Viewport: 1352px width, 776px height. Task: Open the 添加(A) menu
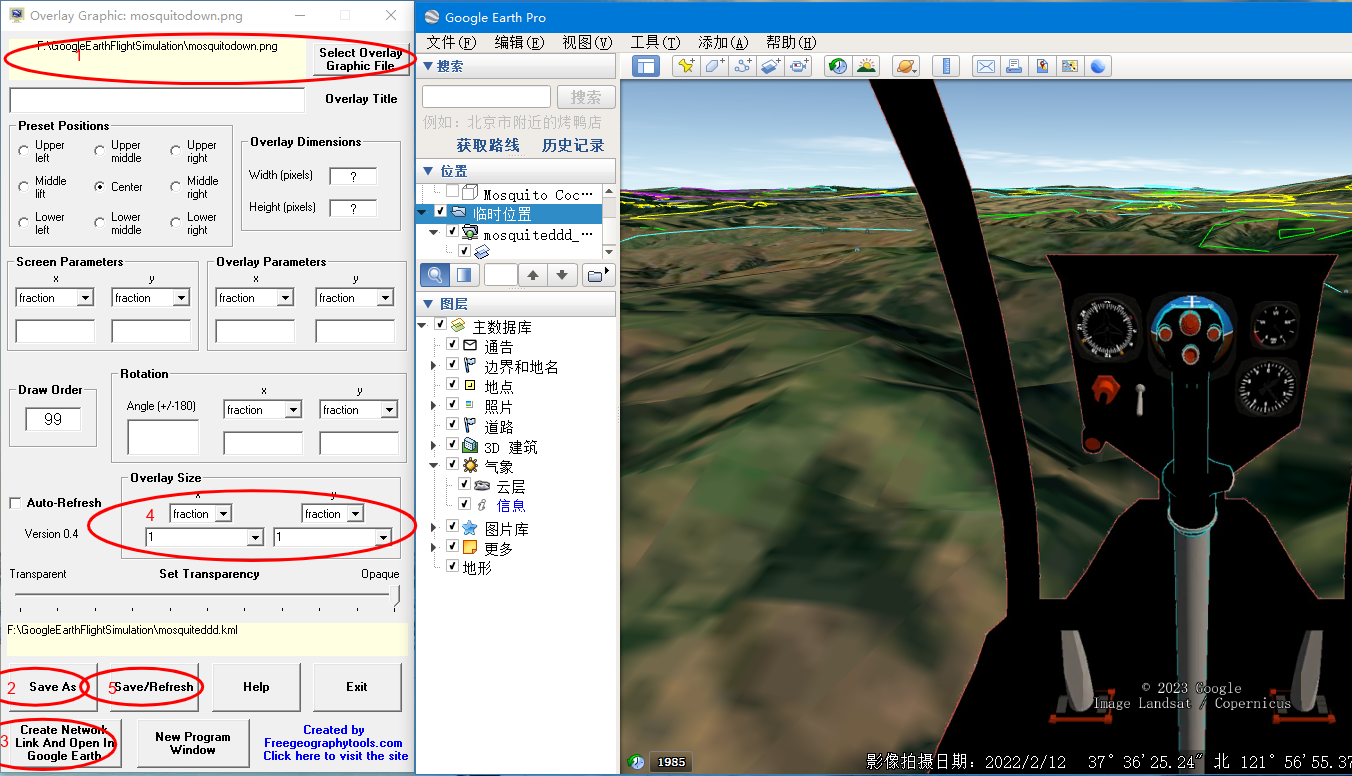pyautogui.click(x=723, y=42)
